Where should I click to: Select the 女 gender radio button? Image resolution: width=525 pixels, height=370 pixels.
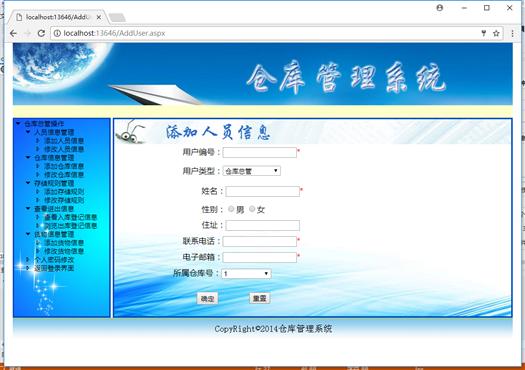click(252, 209)
